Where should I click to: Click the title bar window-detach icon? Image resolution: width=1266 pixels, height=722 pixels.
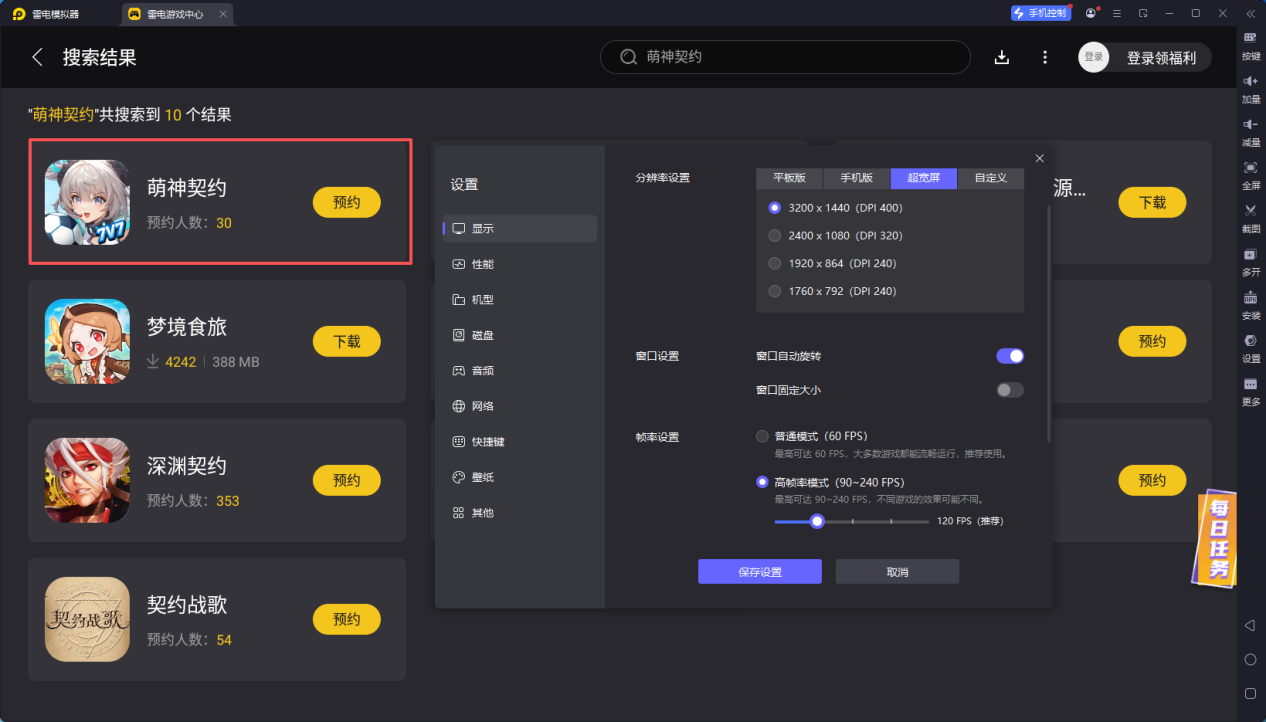(1143, 13)
